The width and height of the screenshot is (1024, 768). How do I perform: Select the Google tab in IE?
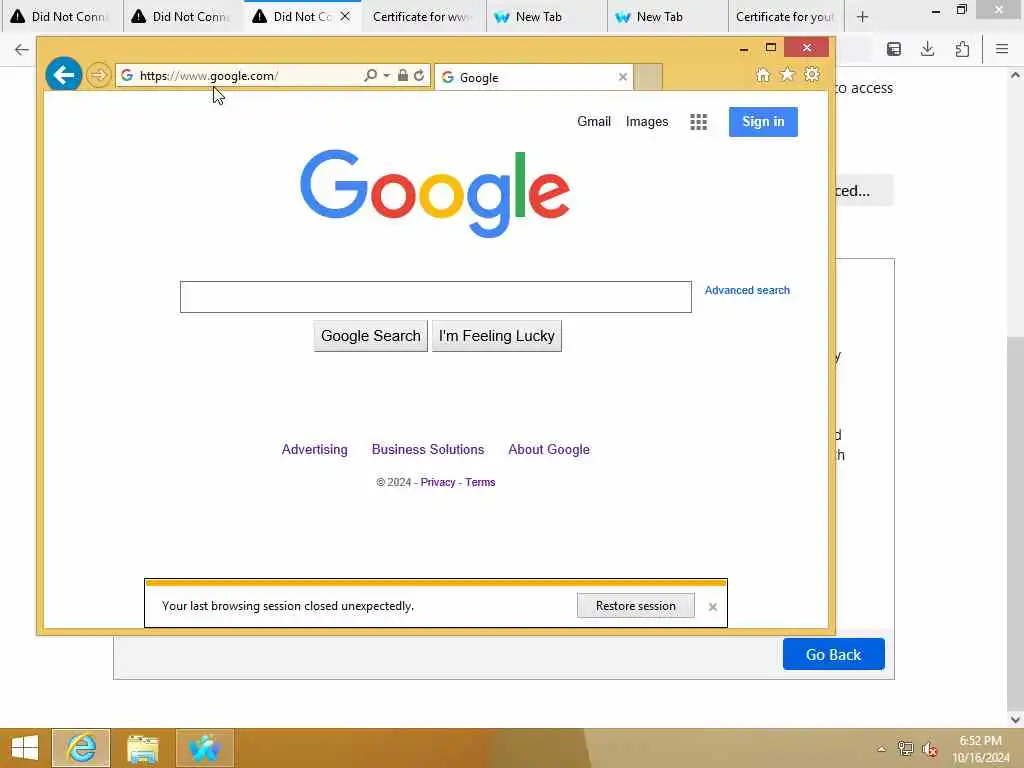533,77
